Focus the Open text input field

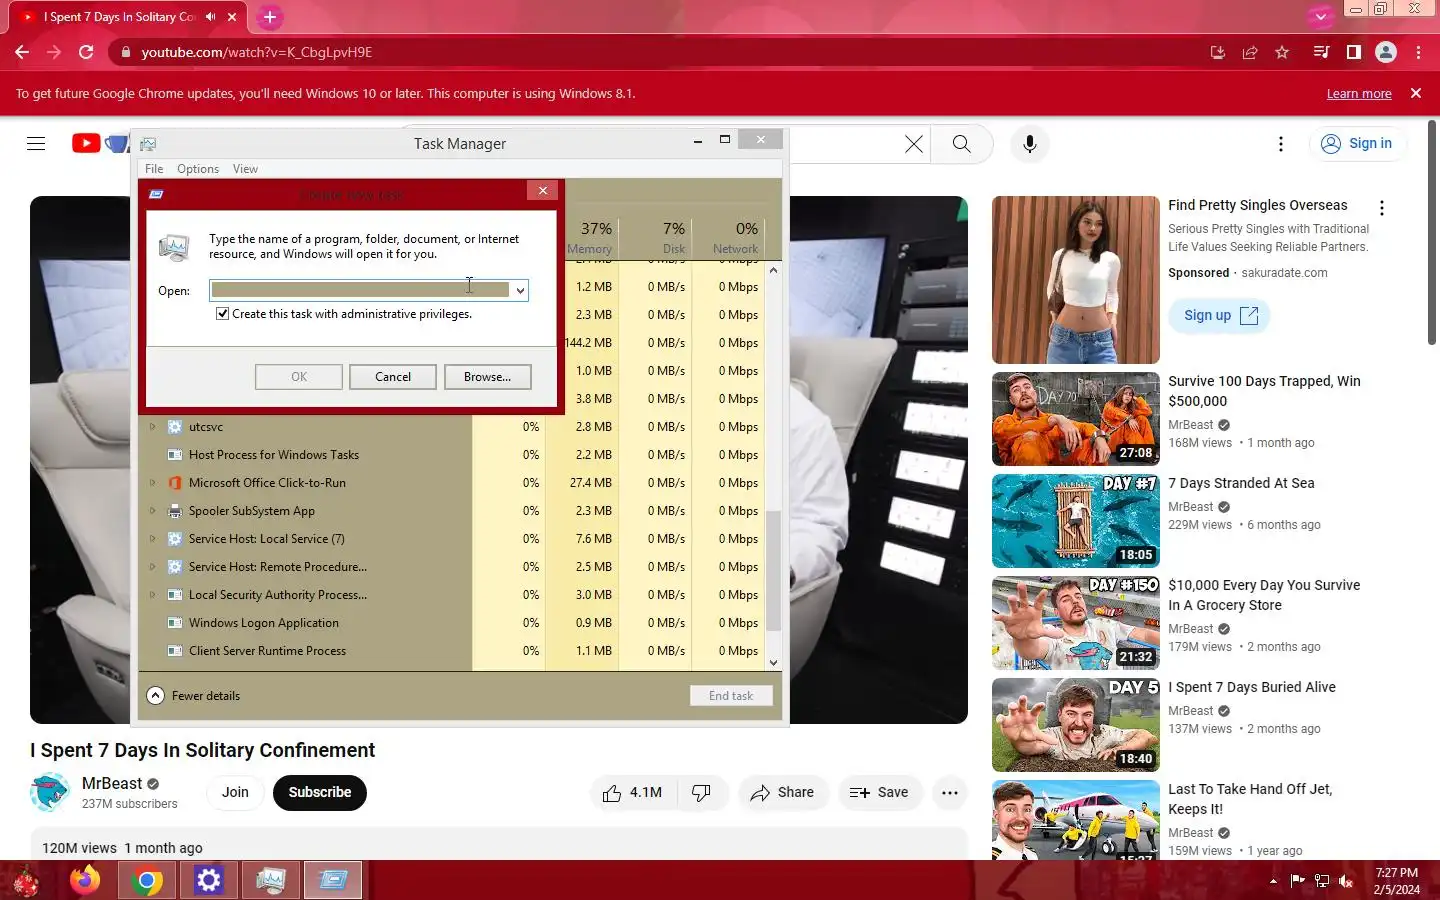[x=360, y=290]
